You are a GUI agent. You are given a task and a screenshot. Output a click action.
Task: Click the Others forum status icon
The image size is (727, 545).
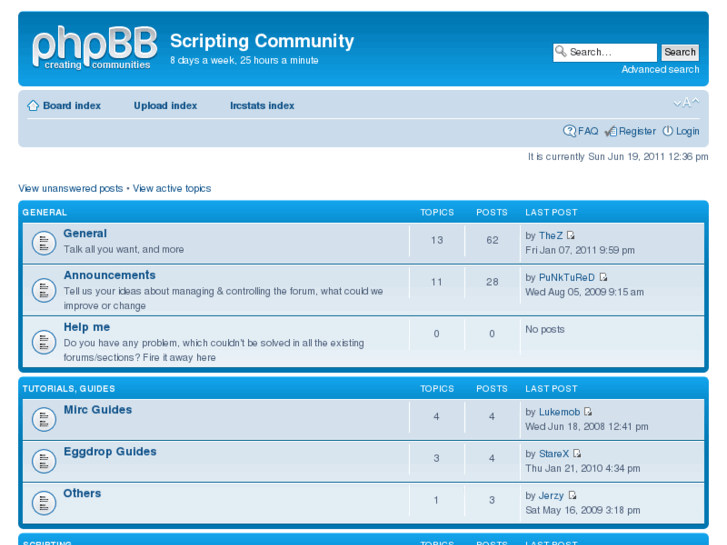coord(44,502)
